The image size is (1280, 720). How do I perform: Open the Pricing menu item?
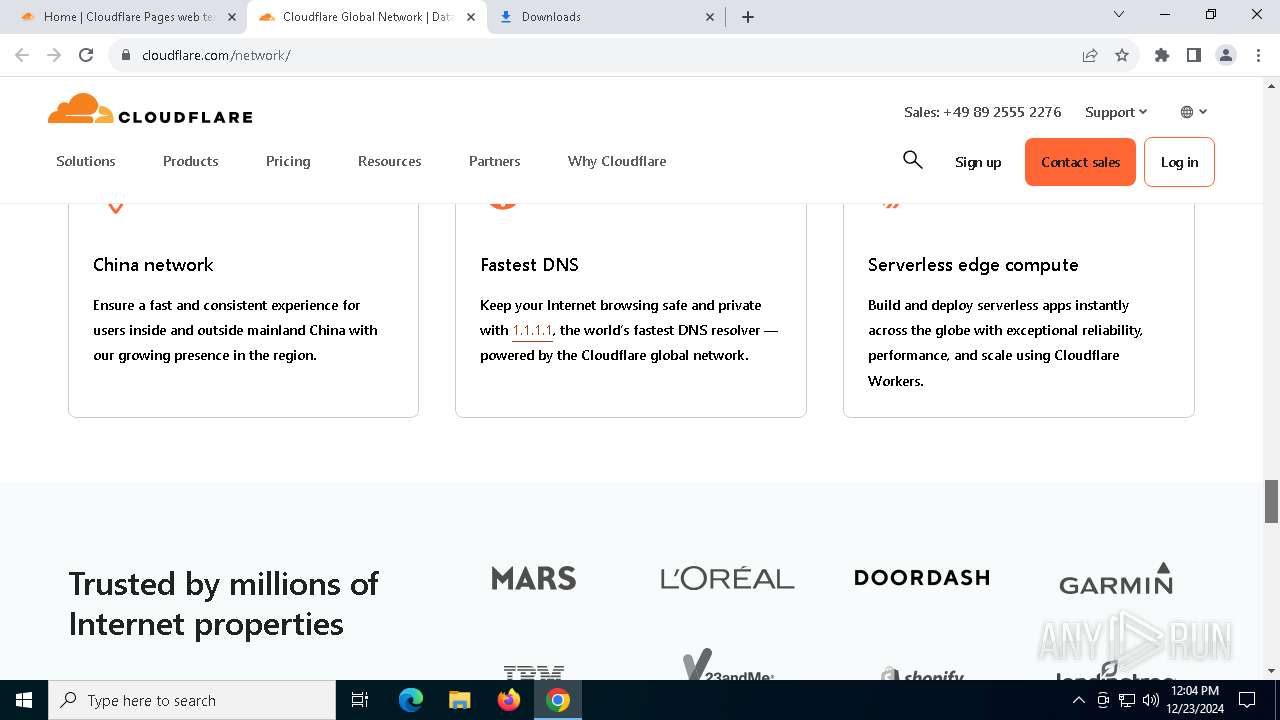coord(288,161)
